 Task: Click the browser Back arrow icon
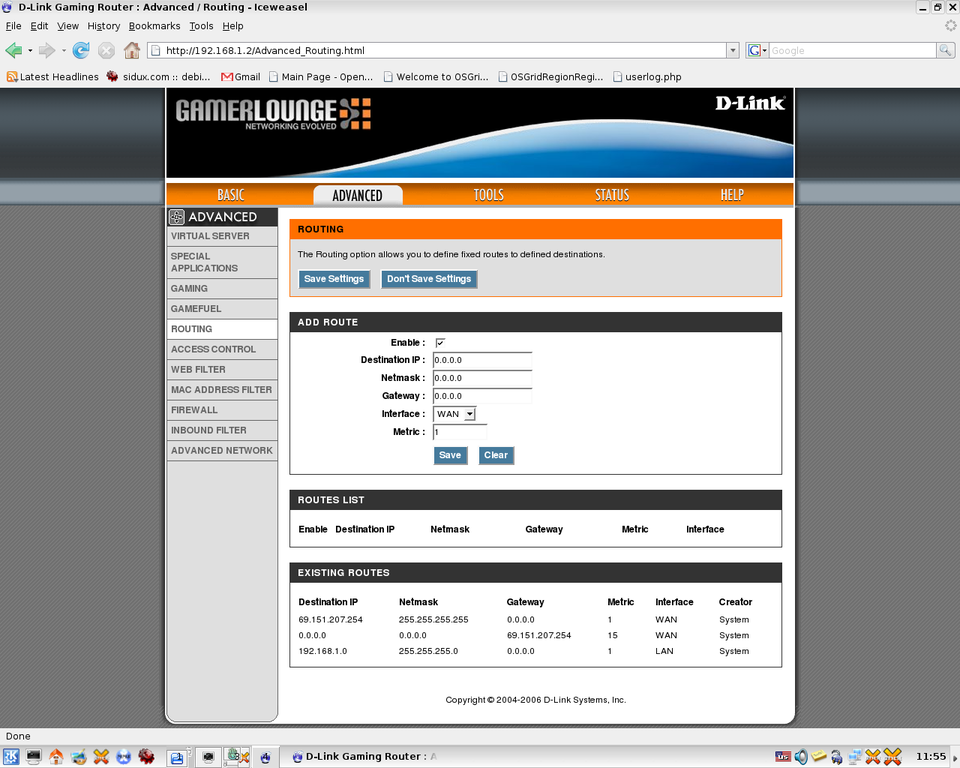[x=13, y=50]
